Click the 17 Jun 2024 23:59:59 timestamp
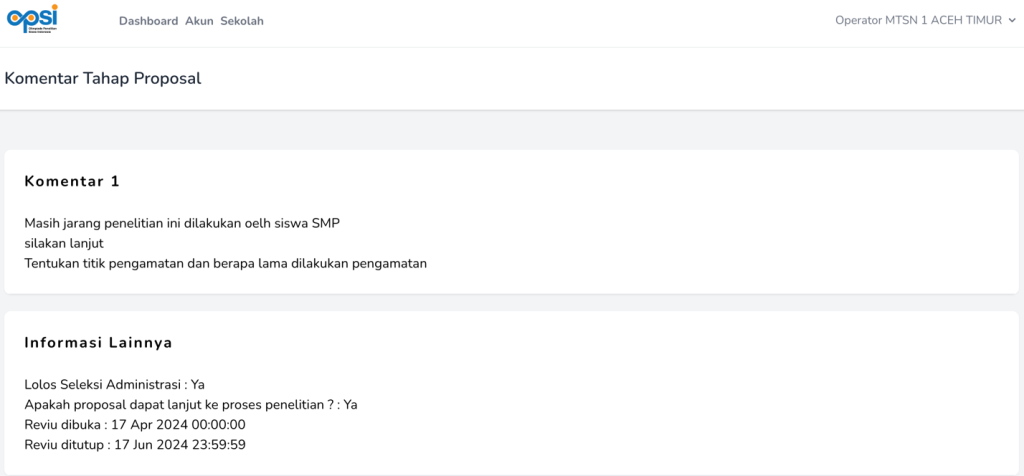The image size is (1024, 476). (180, 445)
